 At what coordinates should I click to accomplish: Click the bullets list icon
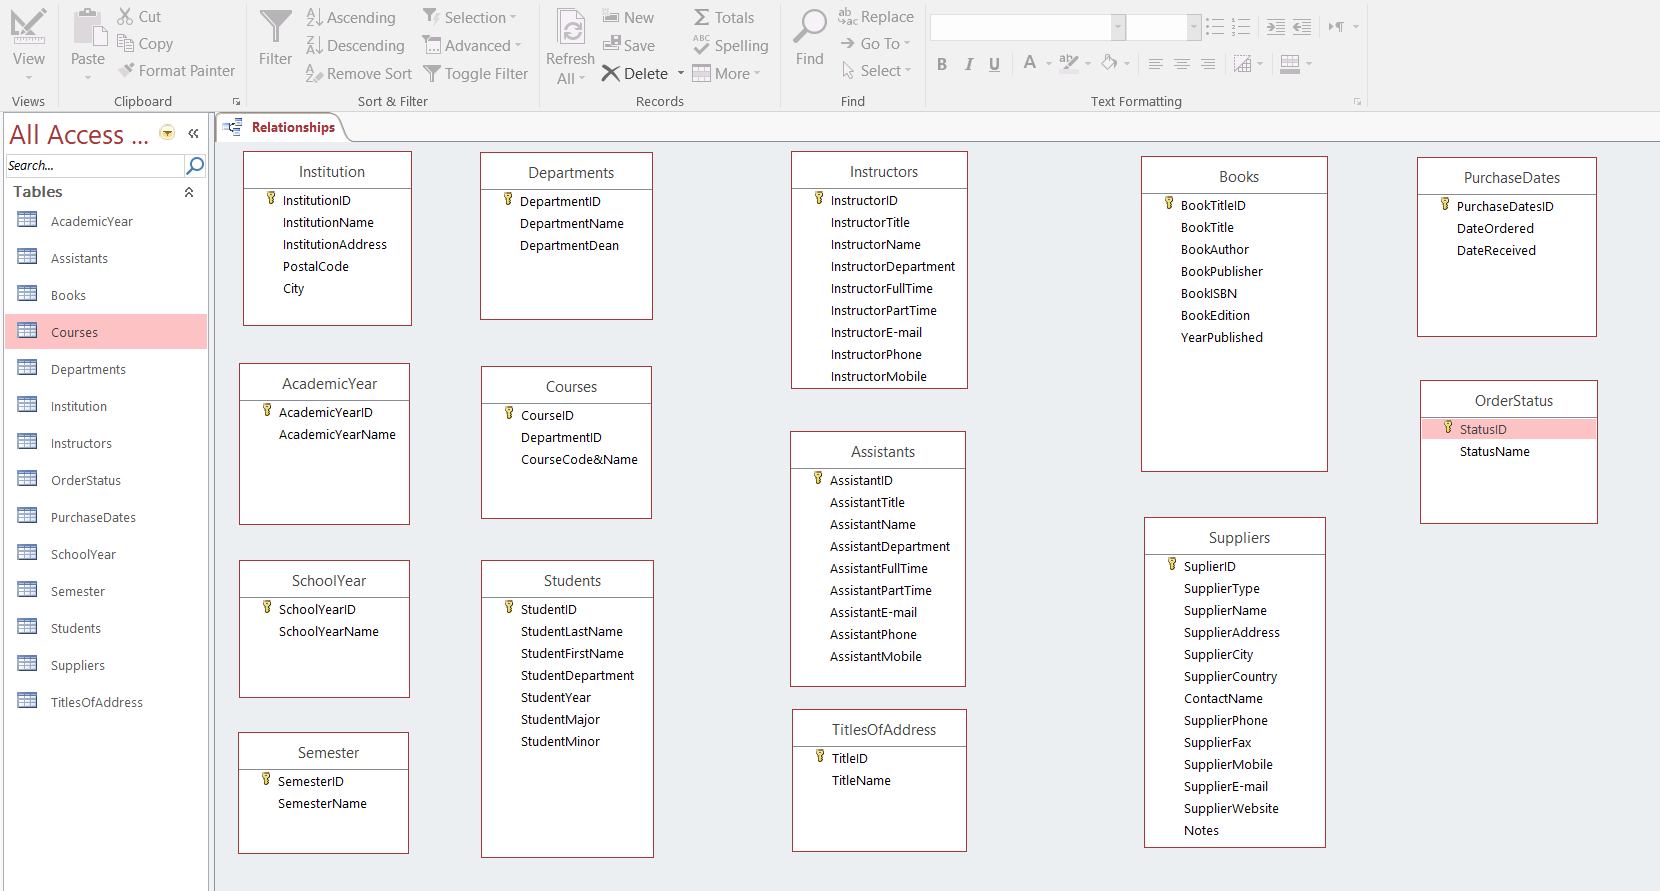click(x=1215, y=27)
